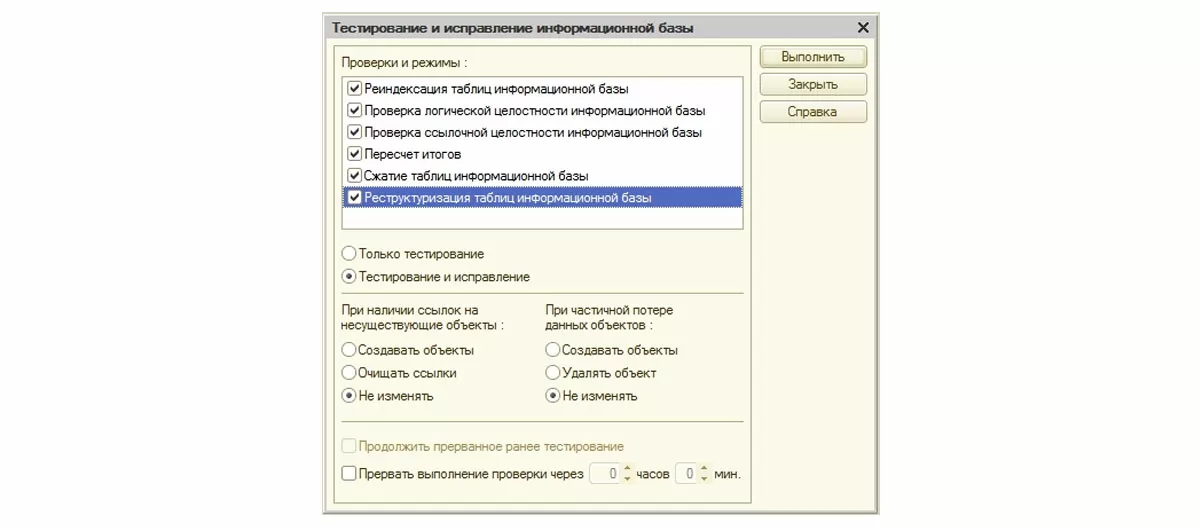The width and height of the screenshot is (1200, 527).
Task: Enable Прервать выполнение проверки через checkbox
Action: pos(349,474)
